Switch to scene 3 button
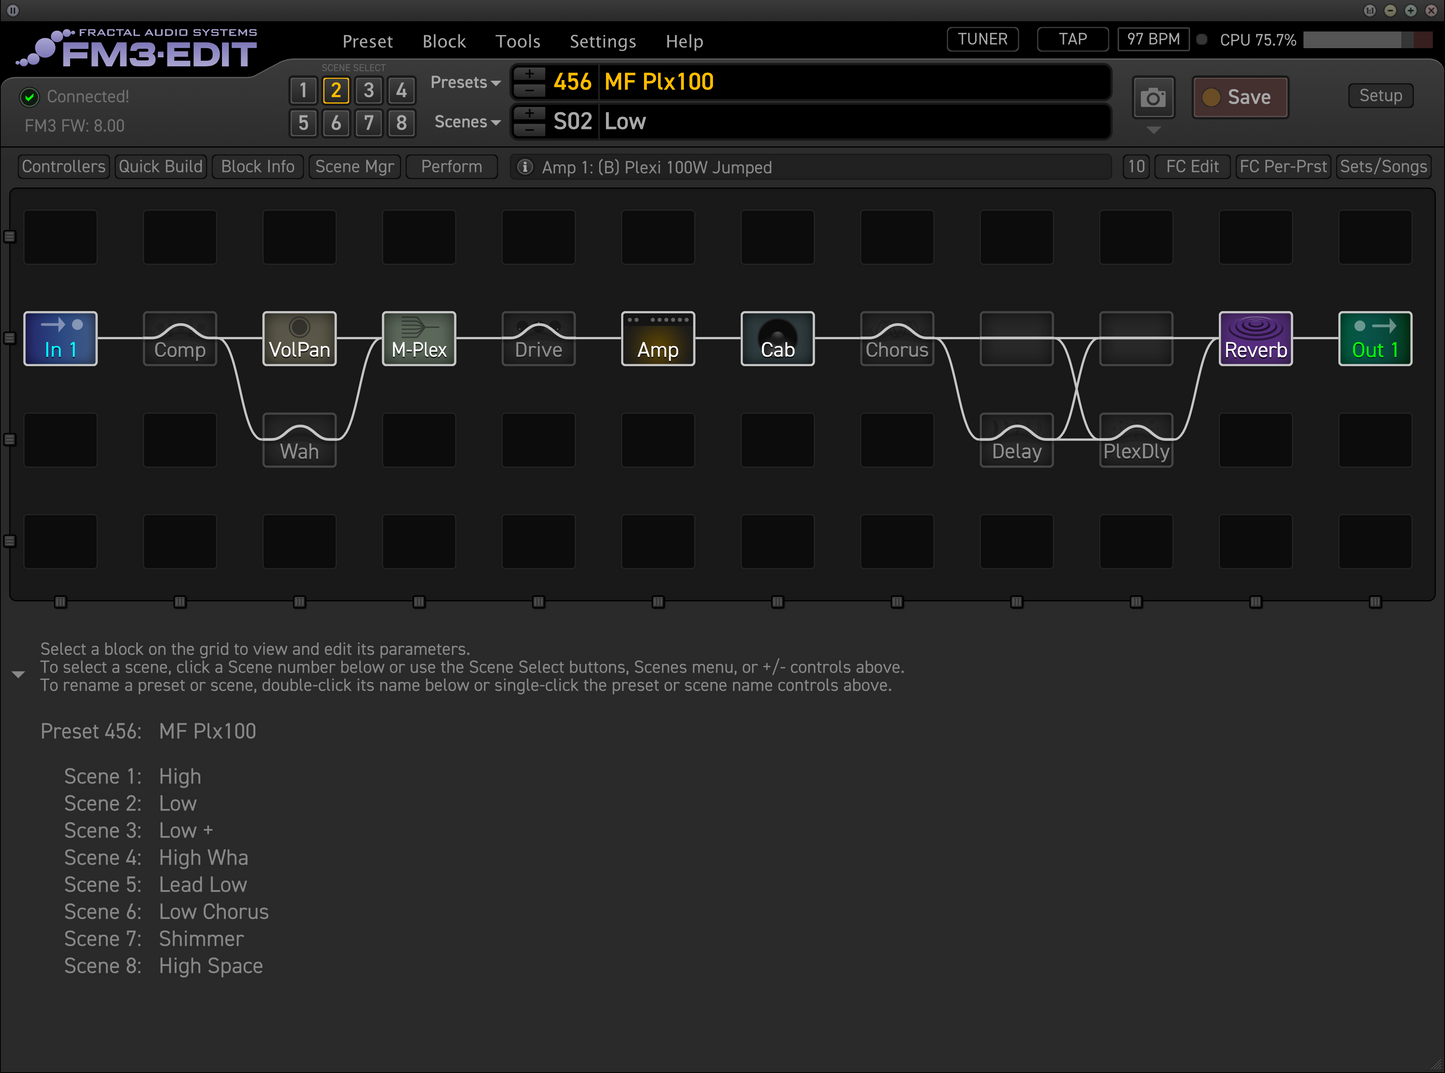This screenshot has width=1445, height=1073. [369, 90]
